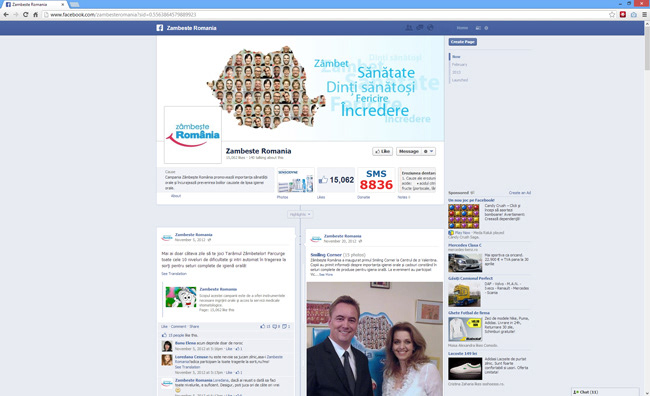Expand the Highlights dropdown on the timeline
Screen dimensions: 650x396
point(300,214)
